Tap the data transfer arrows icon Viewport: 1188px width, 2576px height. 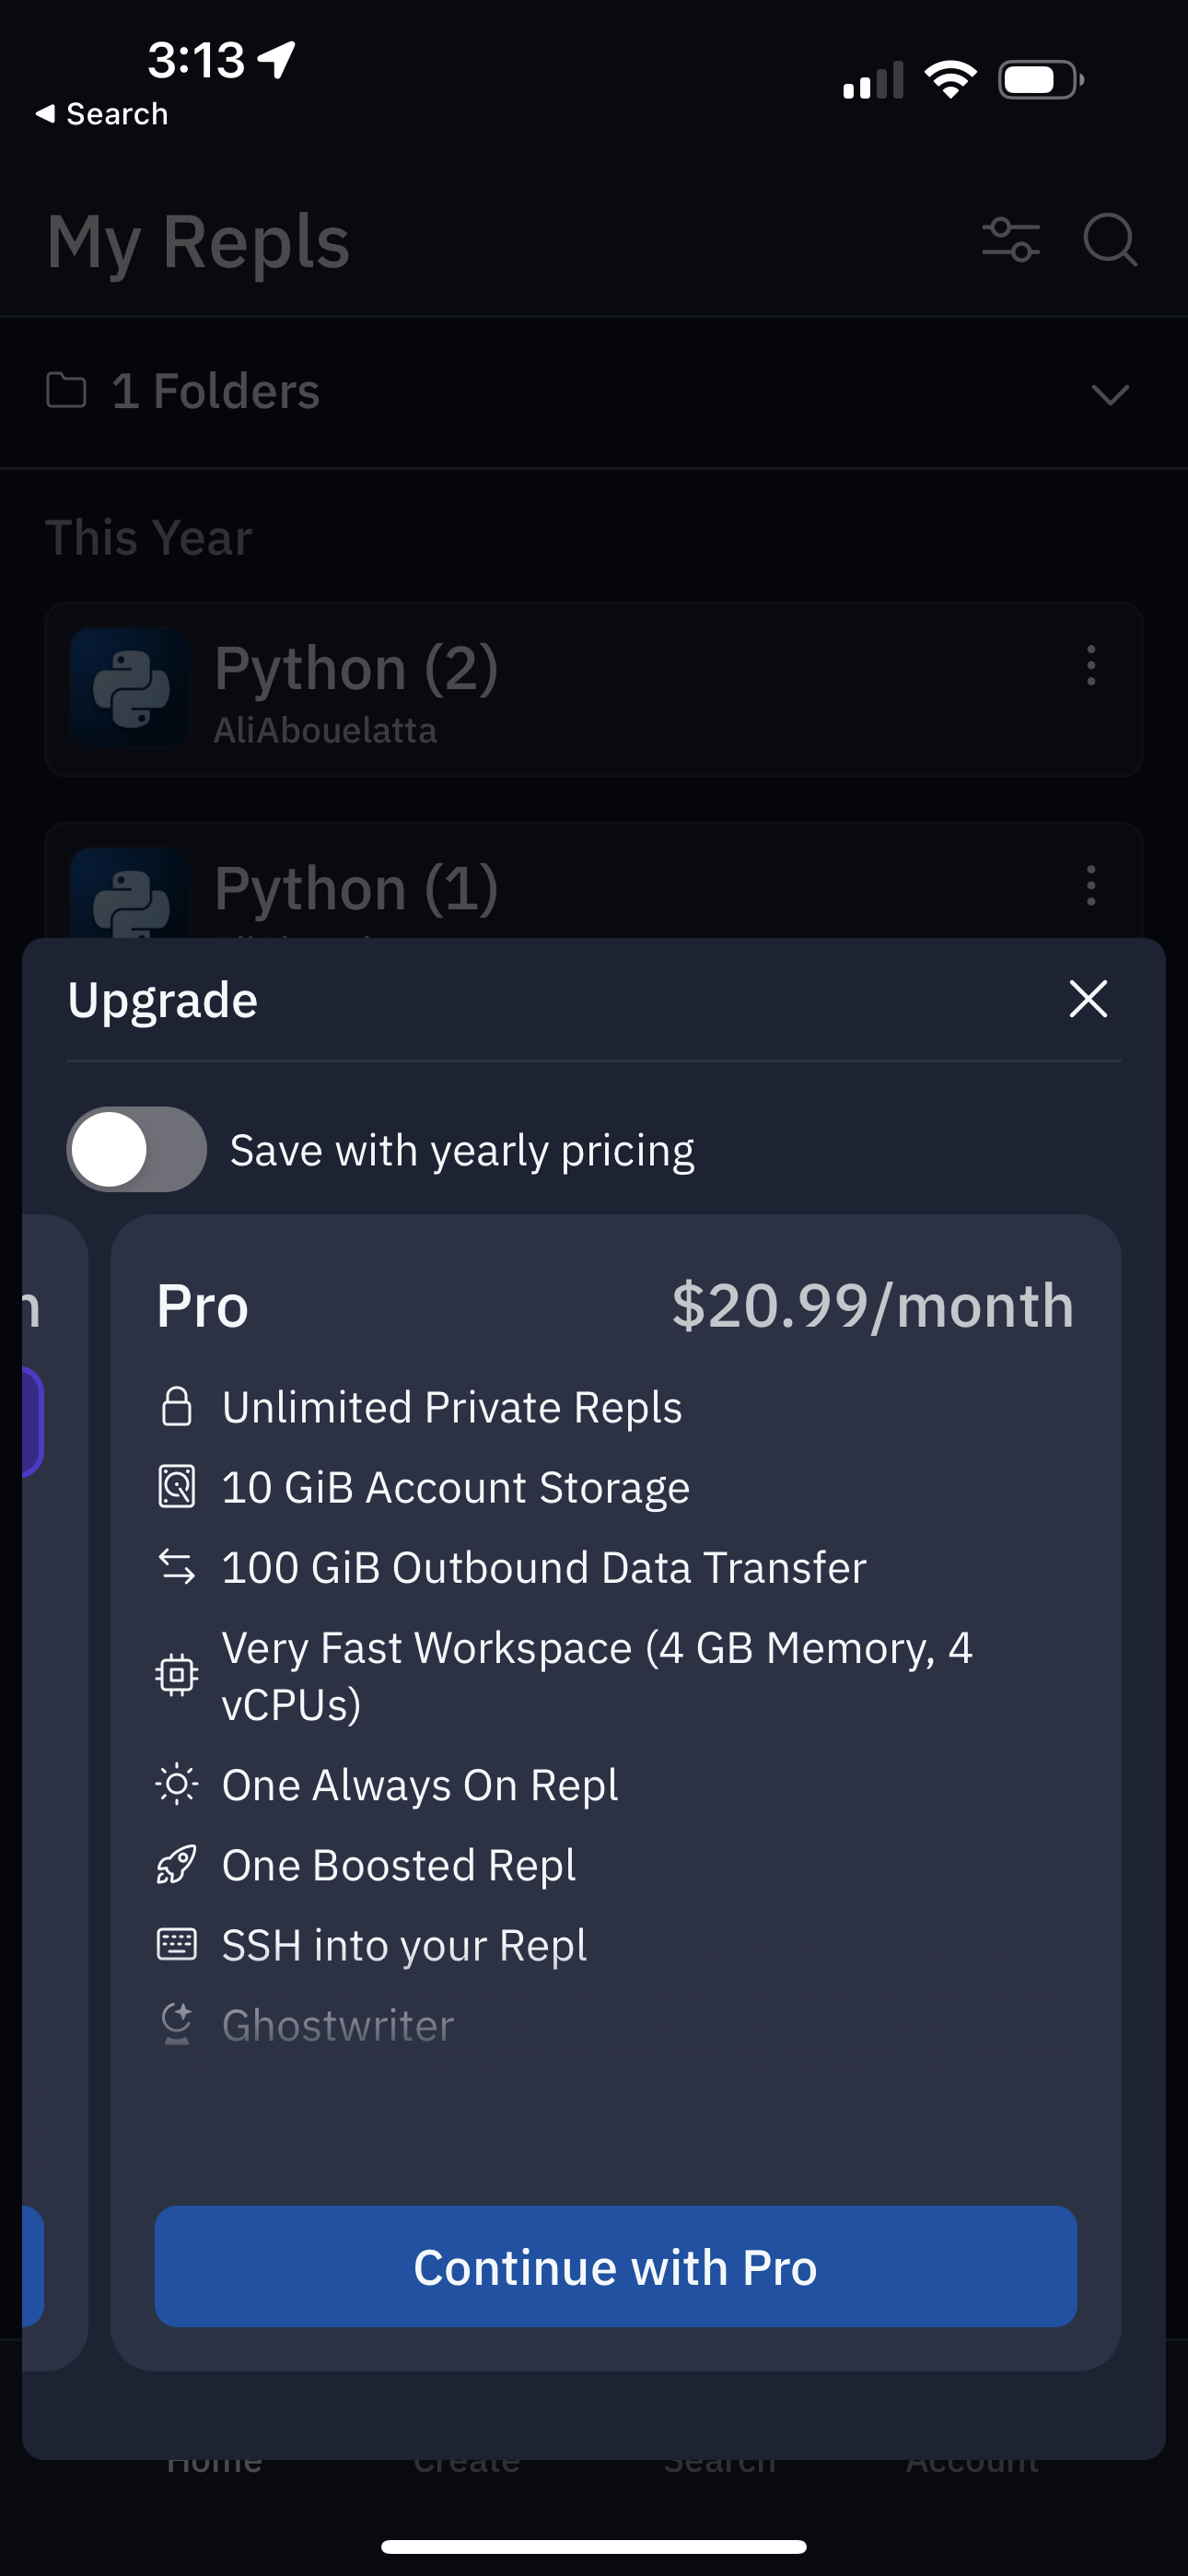click(177, 1566)
